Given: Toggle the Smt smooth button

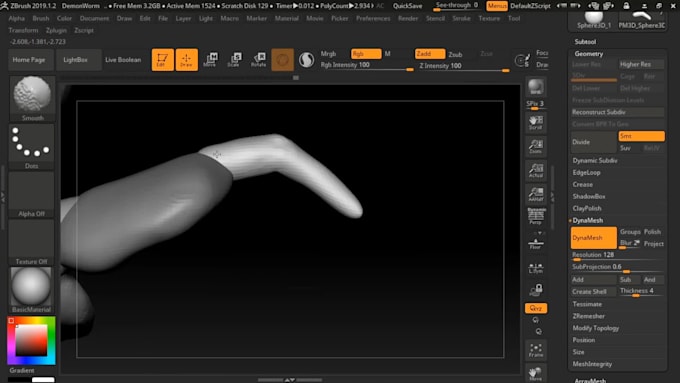Looking at the screenshot, I should [x=641, y=136].
